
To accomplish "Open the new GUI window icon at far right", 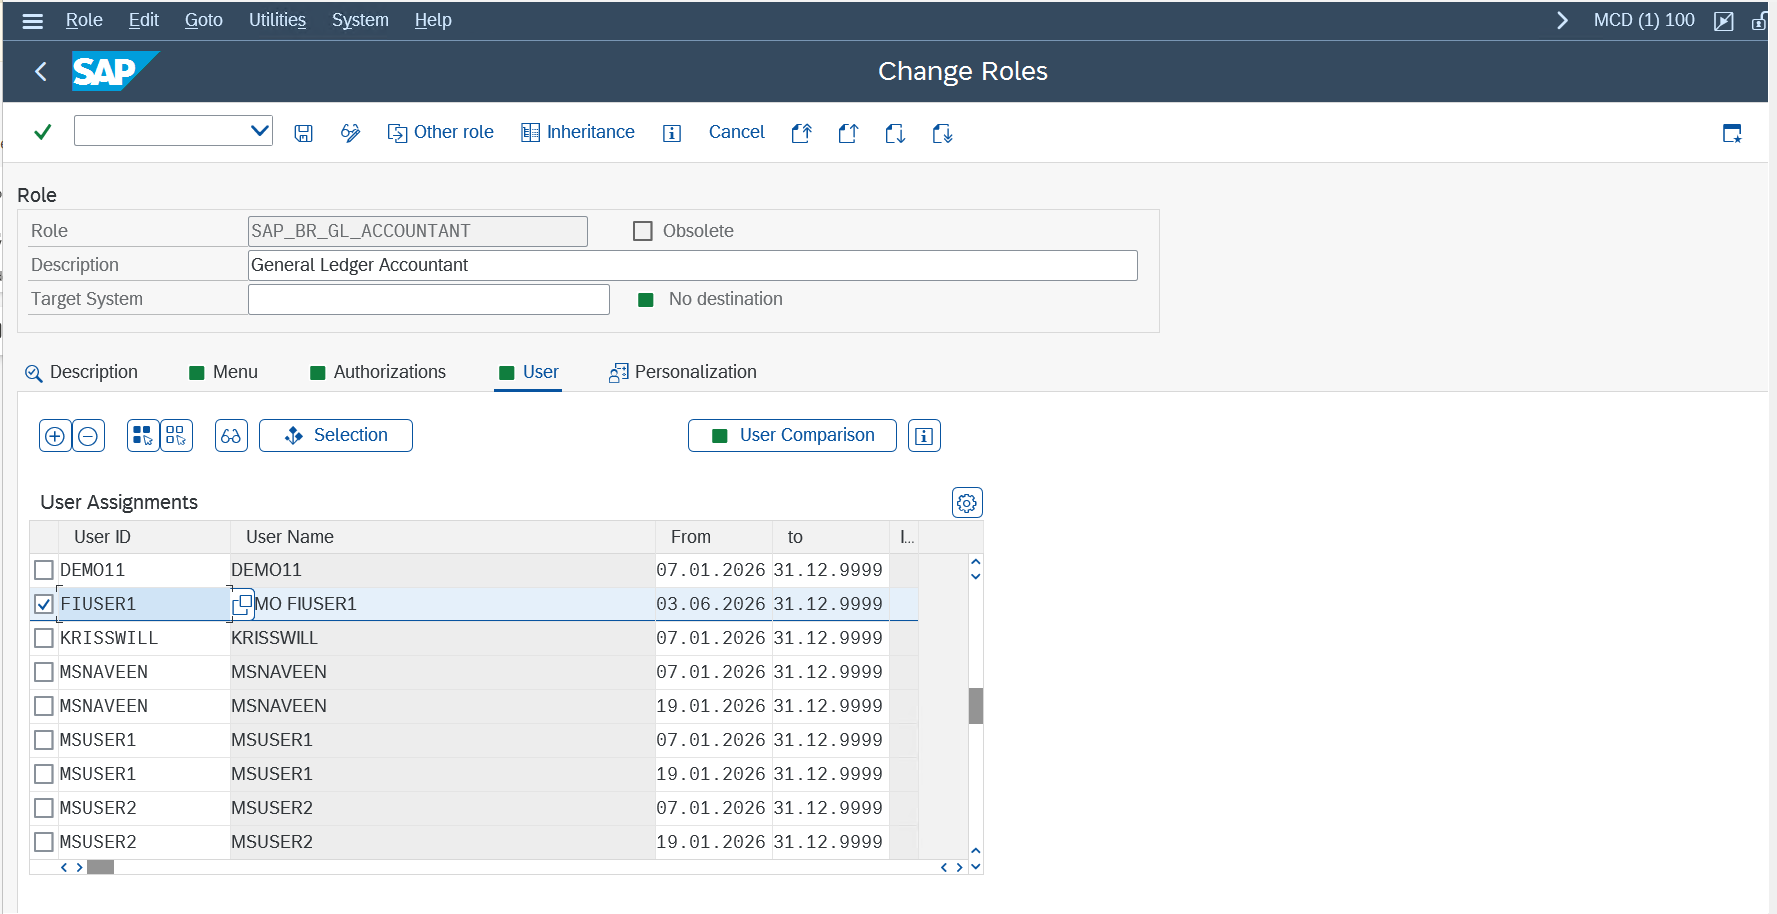I will [1732, 133].
